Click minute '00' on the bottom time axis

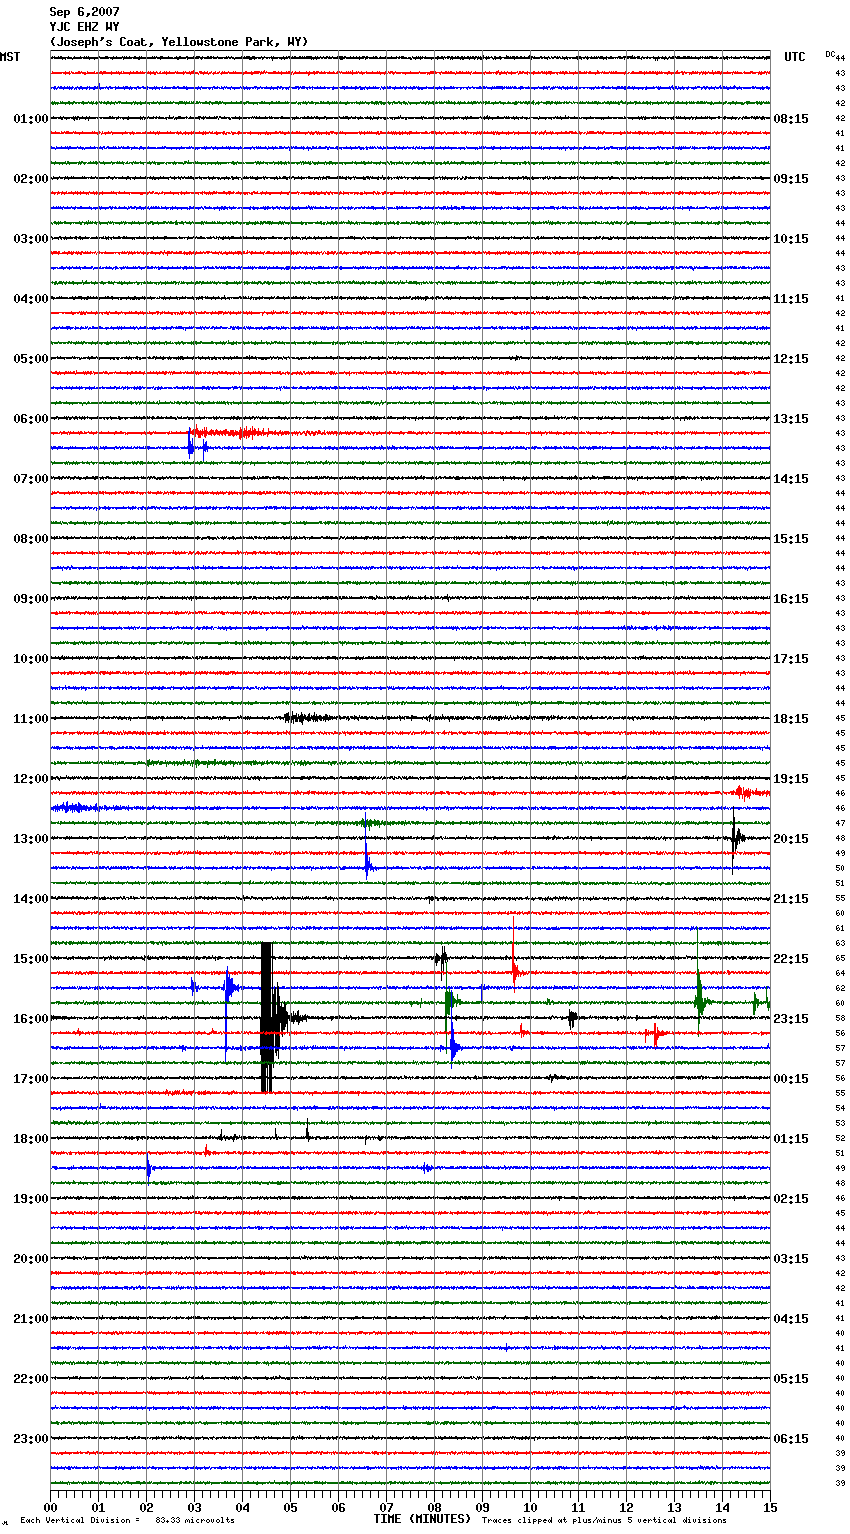click(50, 1507)
